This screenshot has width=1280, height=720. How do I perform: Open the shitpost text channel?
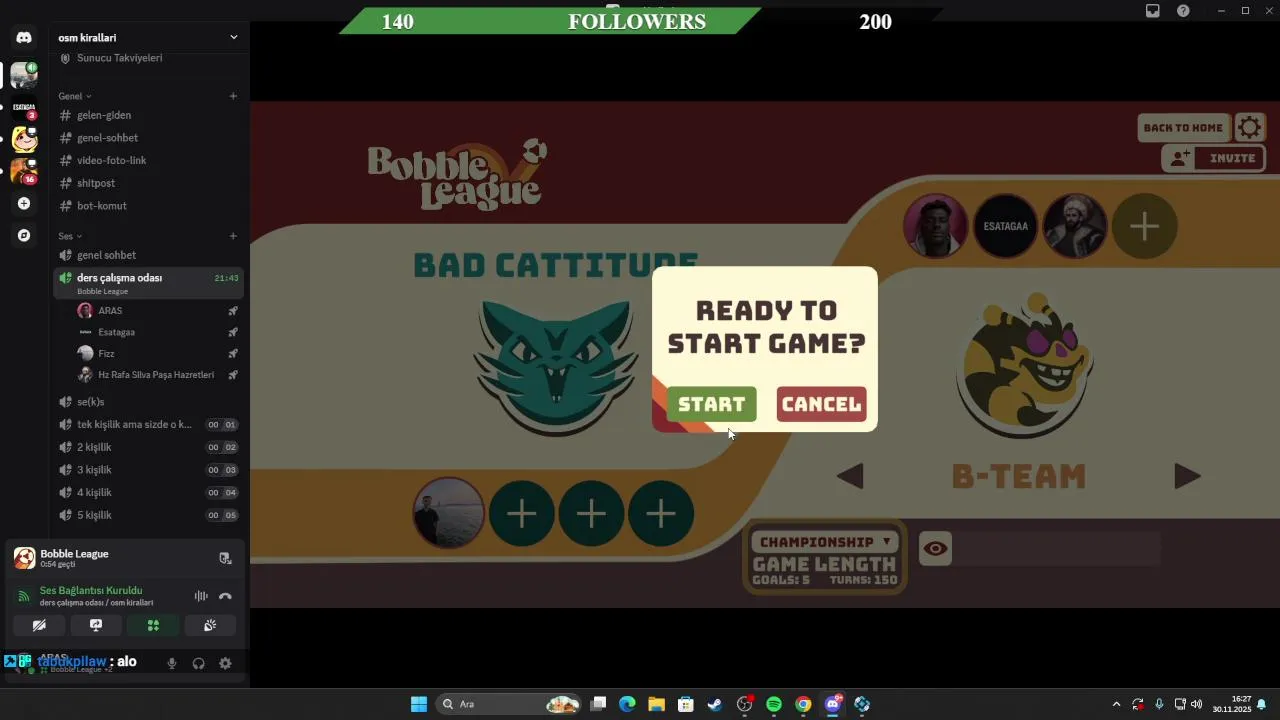coord(148,183)
